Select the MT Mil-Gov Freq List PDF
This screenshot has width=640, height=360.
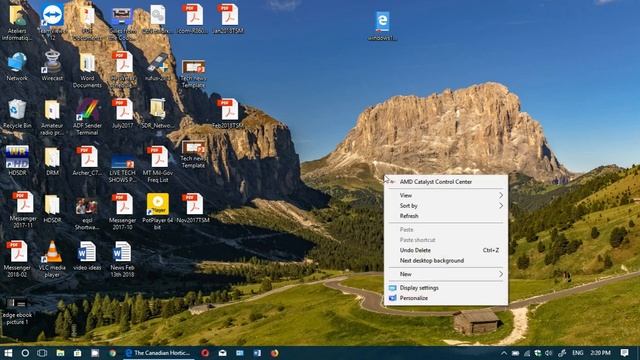[158, 164]
